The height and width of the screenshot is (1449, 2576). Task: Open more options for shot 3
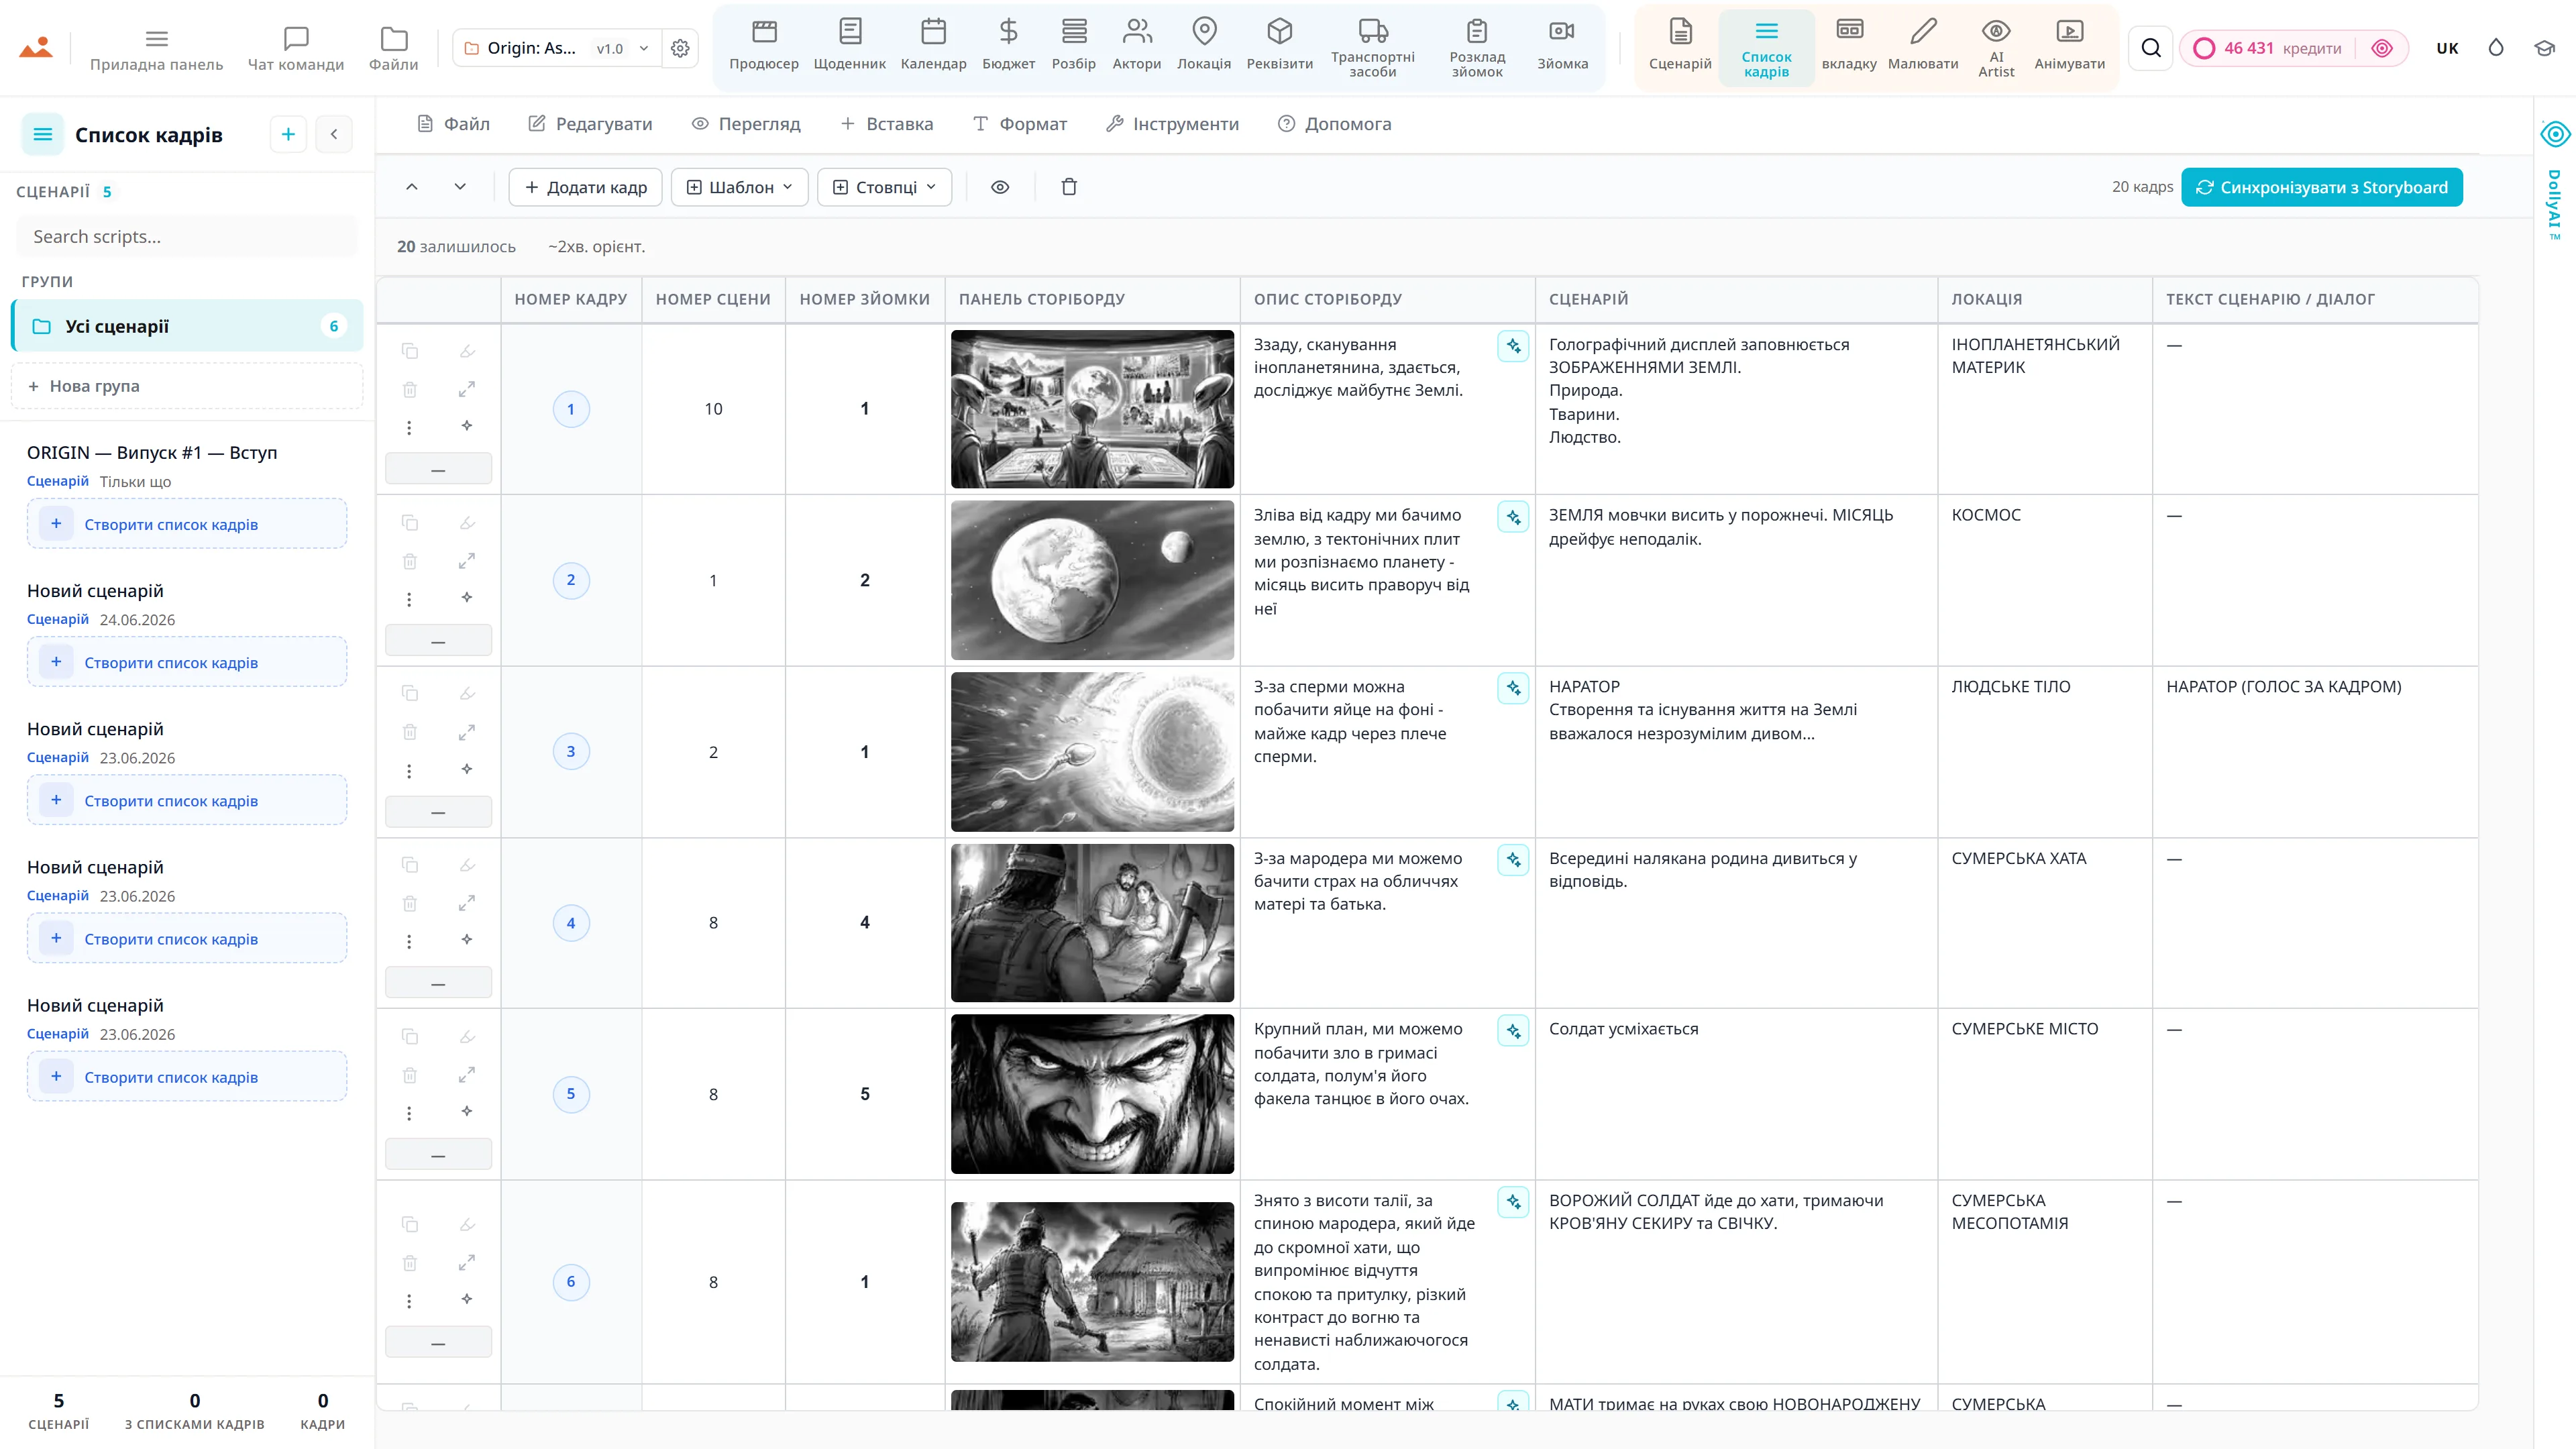[409, 771]
